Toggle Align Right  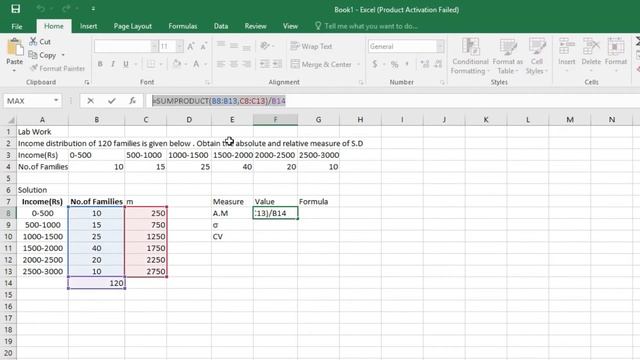pyautogui.click(x=246, y=64)
